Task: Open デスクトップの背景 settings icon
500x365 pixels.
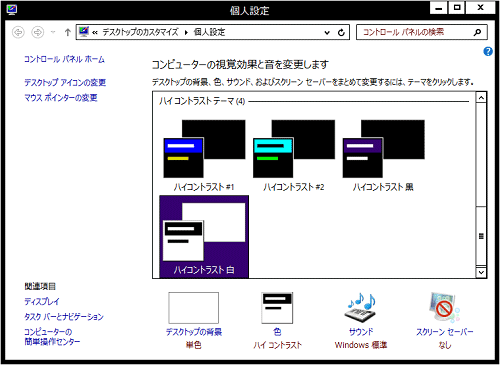Action: click(194, 308)
